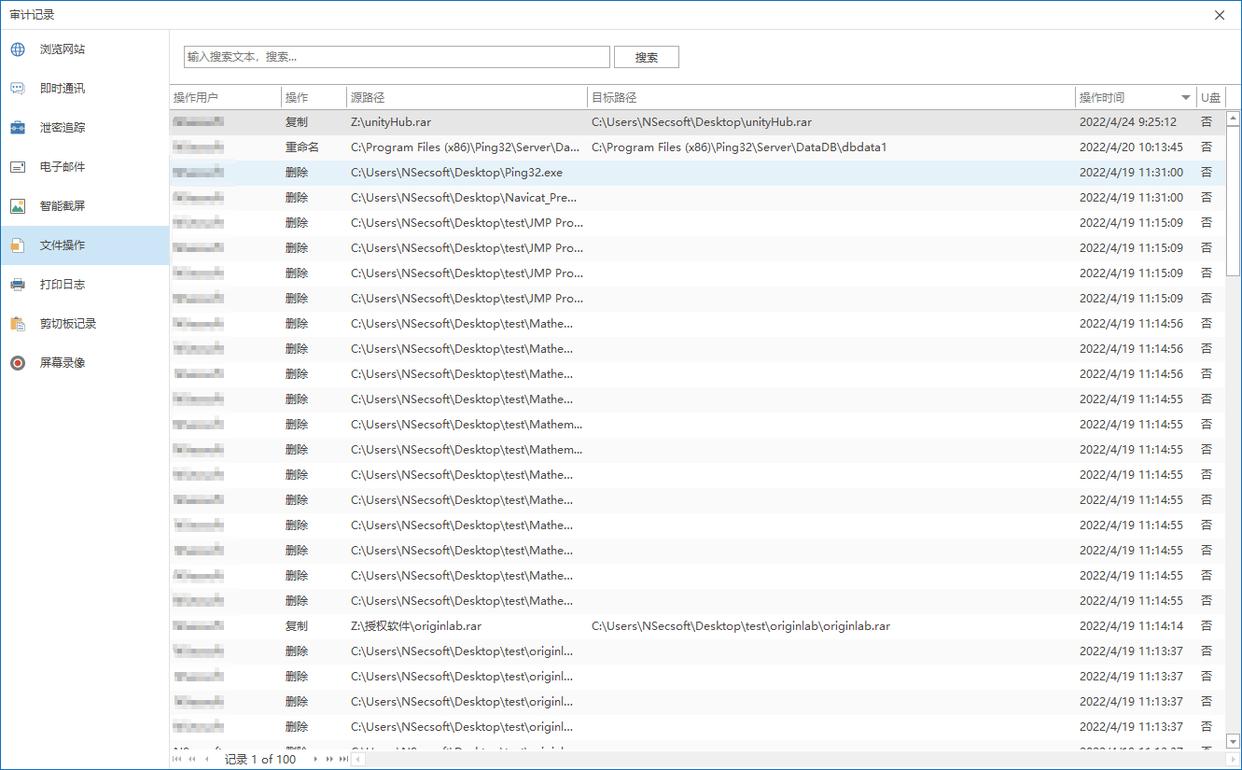1242x770 pixels.
Task: Click the record icon for 屏幕录像
Action: [x=18, y=363]
